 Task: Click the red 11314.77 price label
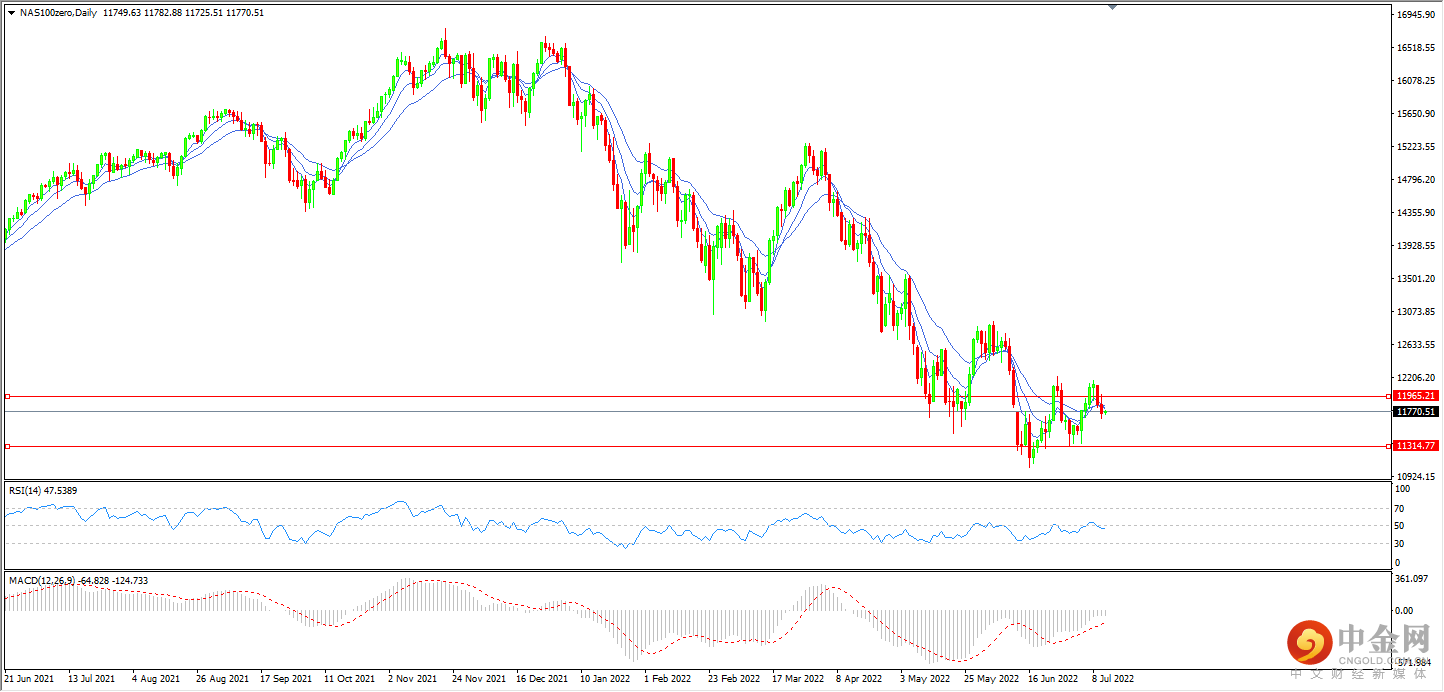(x=1416, y=446)
